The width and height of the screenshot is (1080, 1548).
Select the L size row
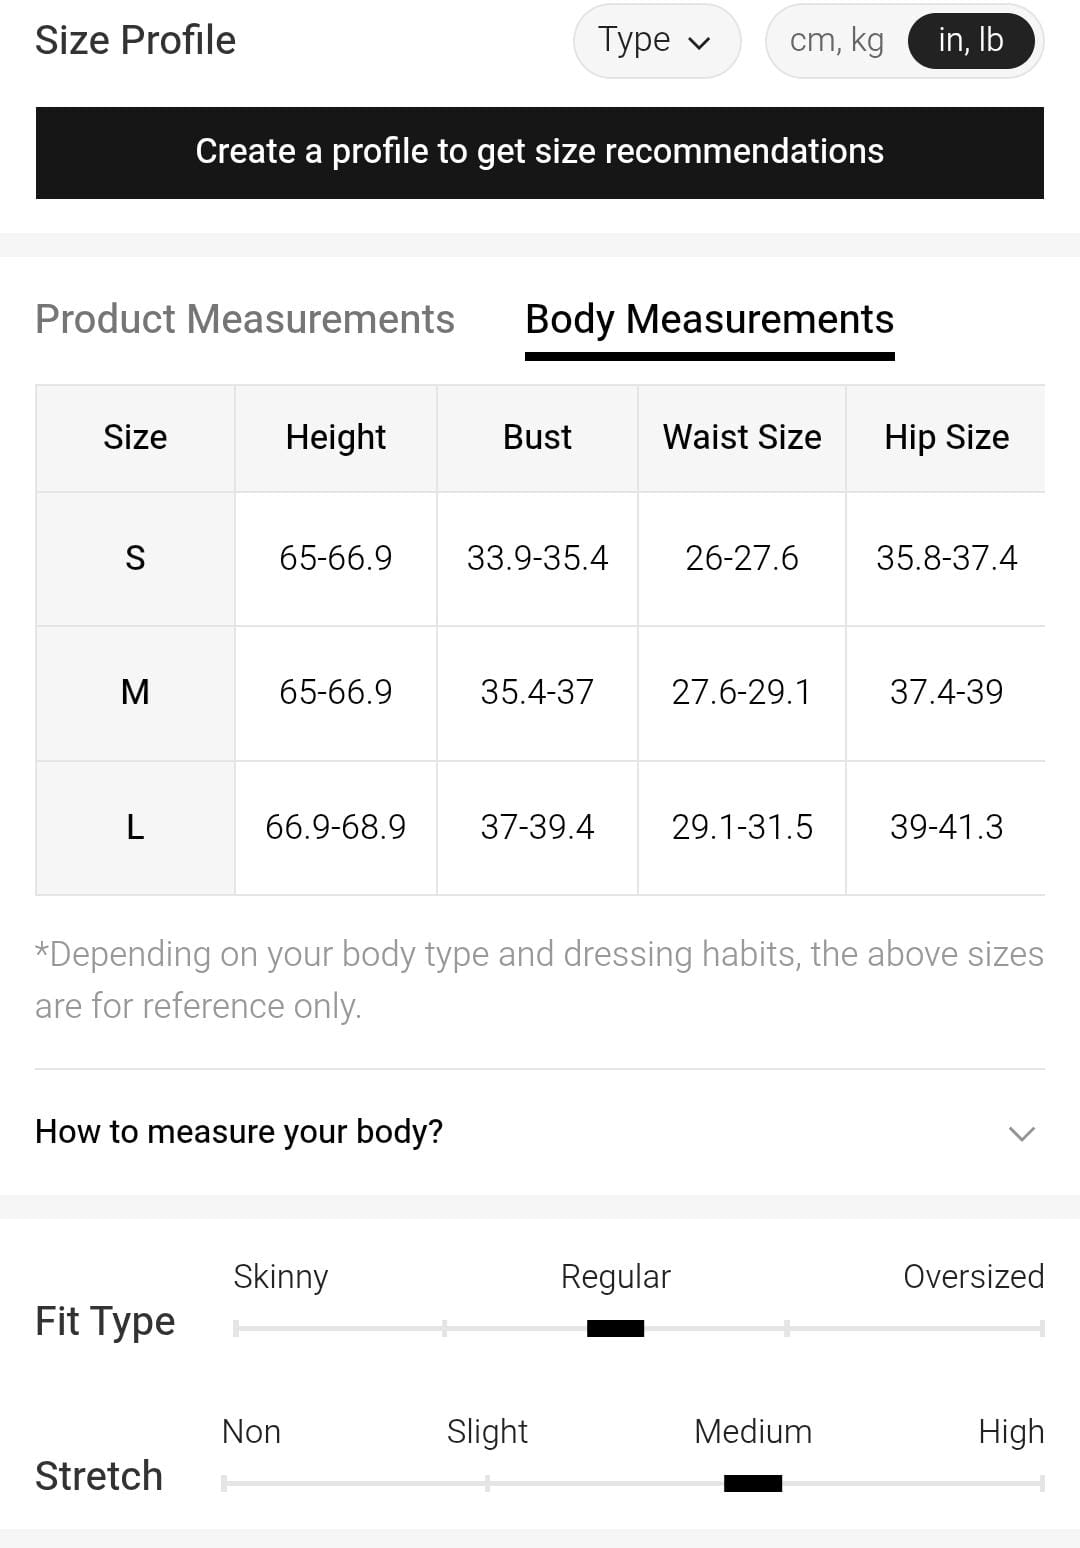(135, 827)
